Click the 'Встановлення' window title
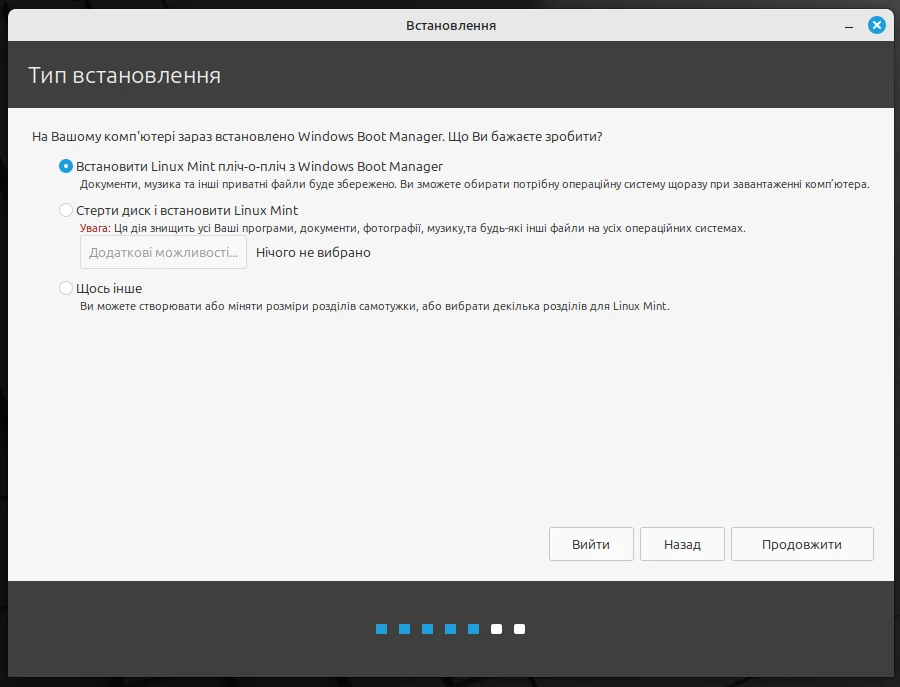This screenshot has width=900, height=687. point(451,26)
